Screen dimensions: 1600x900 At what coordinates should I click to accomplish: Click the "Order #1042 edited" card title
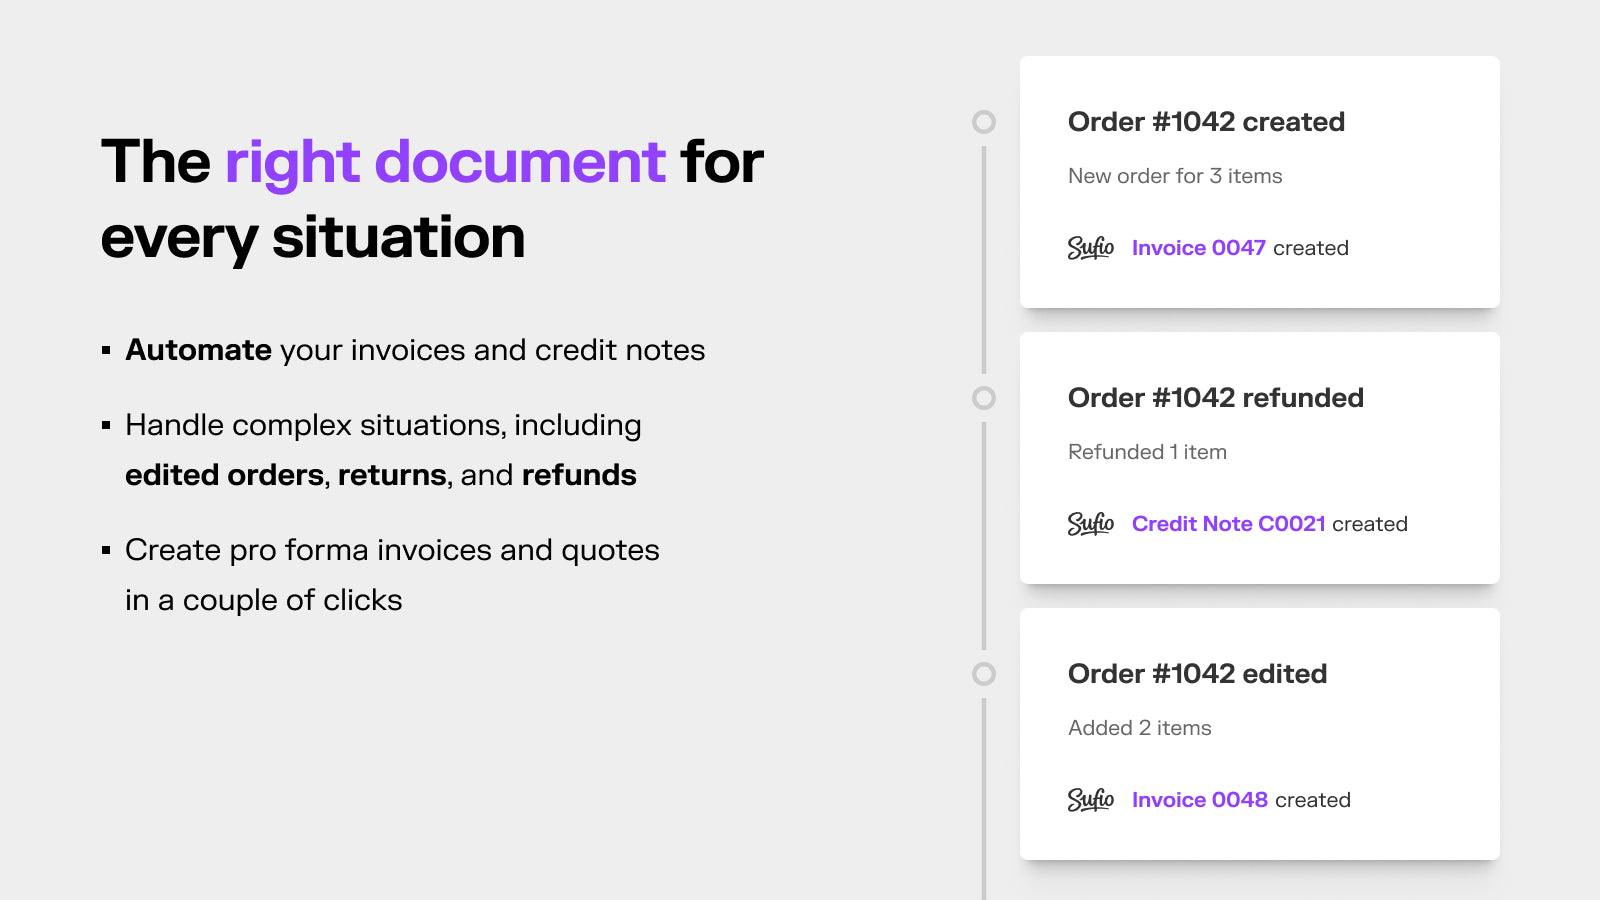[x=1197, y=674]
